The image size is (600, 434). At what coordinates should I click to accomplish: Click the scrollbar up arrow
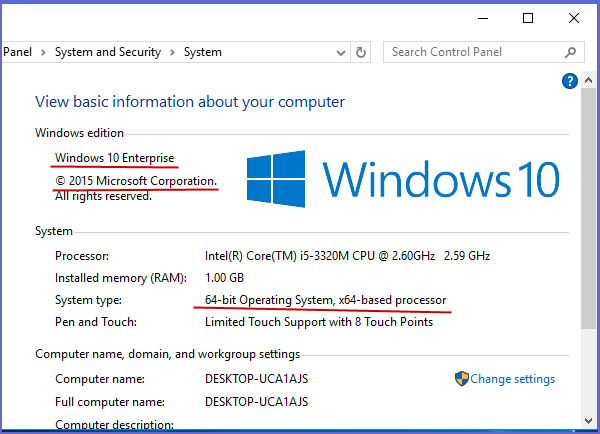point(589,80)
